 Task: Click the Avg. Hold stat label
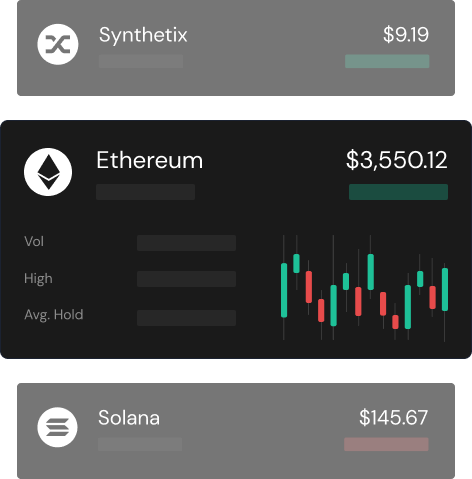coord(54,315)
